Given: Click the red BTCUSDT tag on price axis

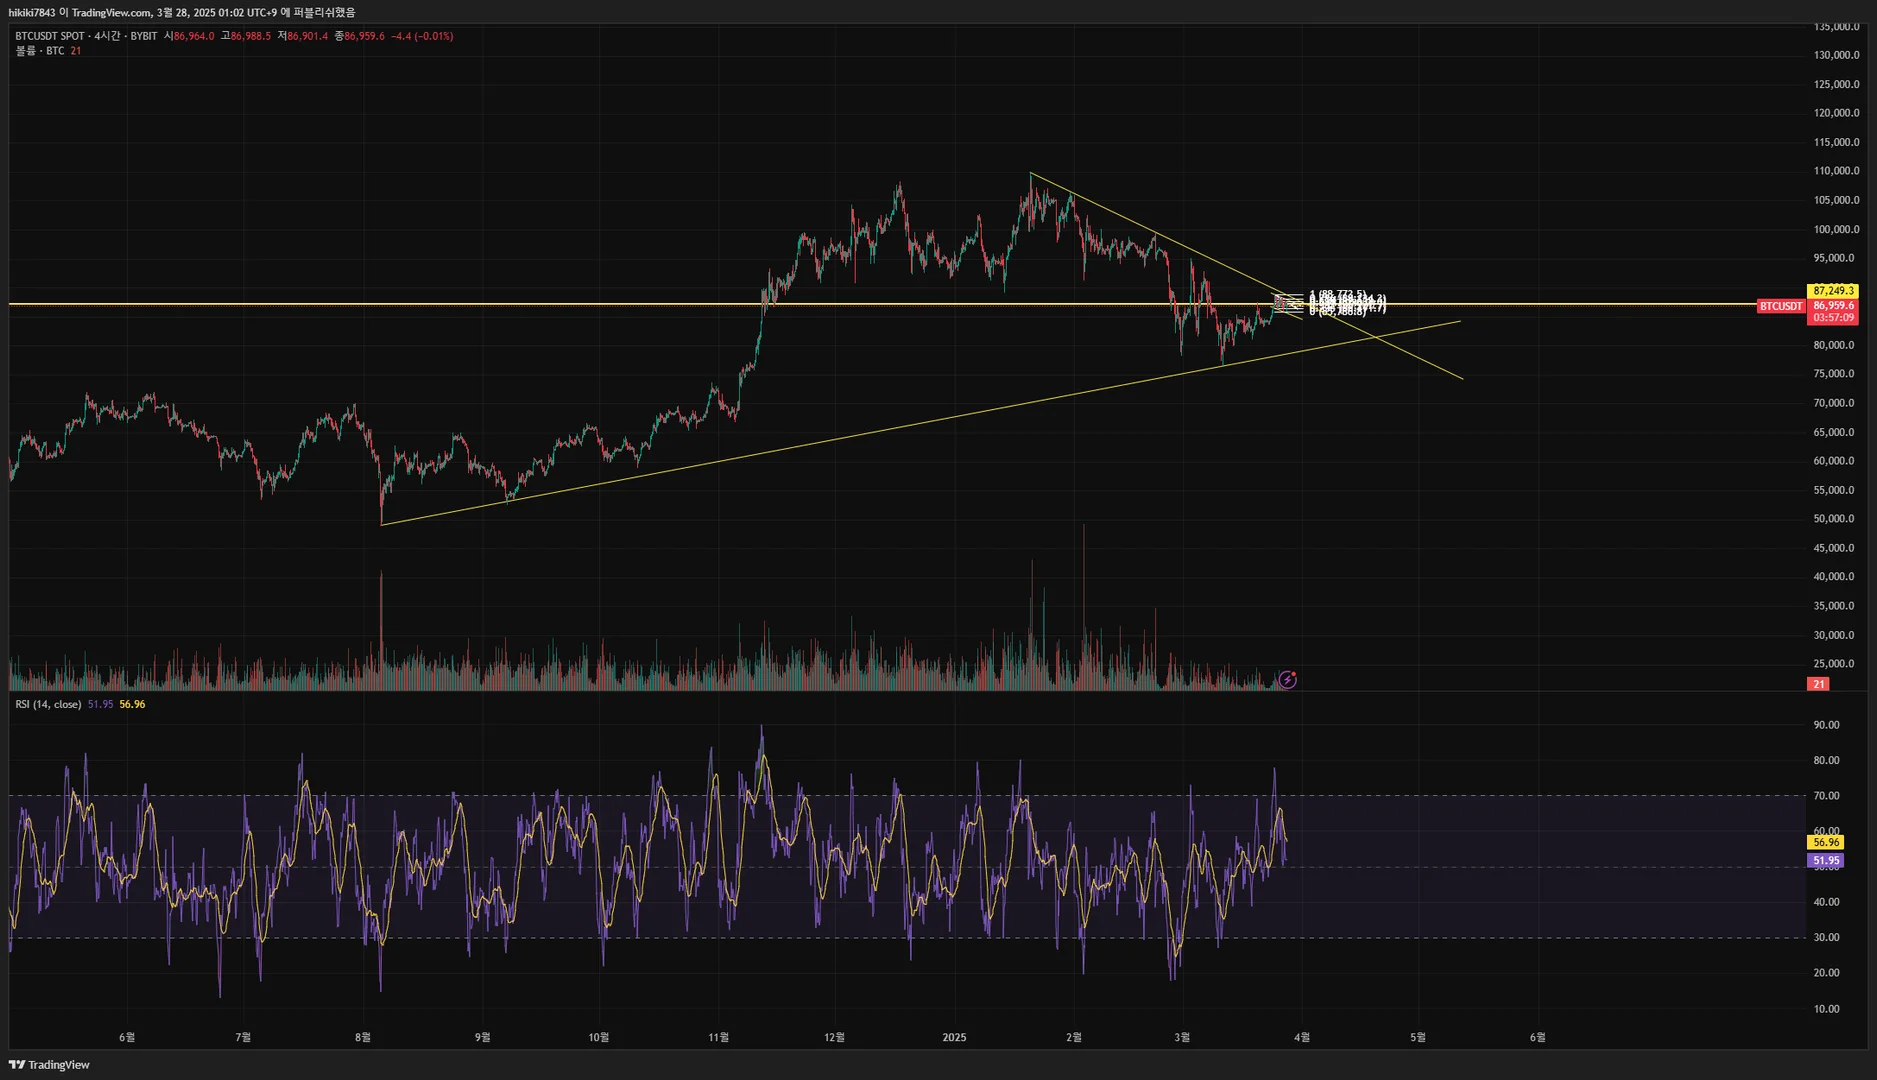Looking at the screenshot, I should [x=1781, y=306].
